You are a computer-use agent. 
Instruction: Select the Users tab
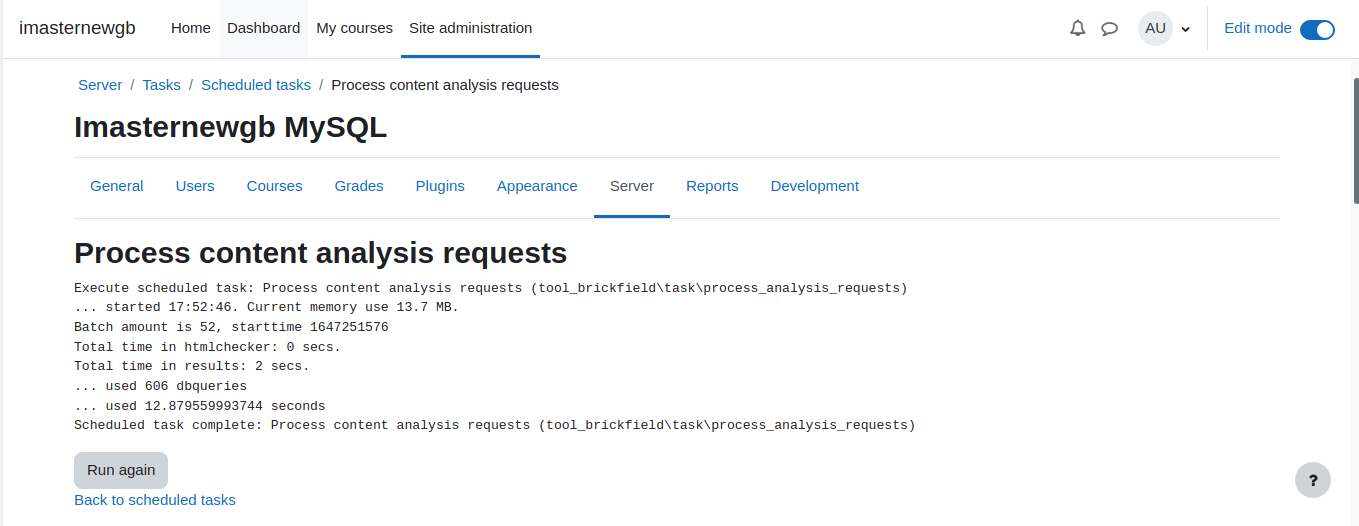(195, 186)
